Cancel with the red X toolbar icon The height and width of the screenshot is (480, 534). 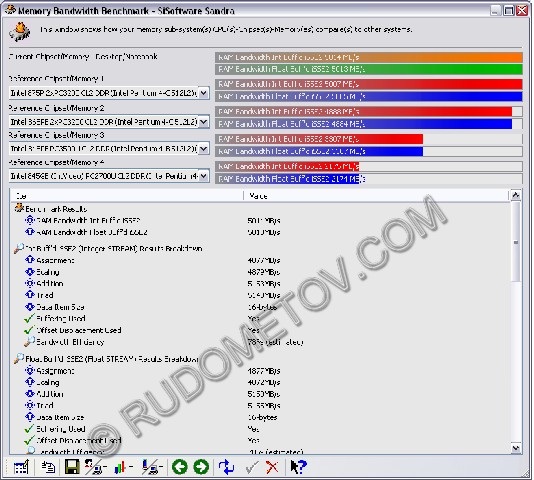pos(272,467)
